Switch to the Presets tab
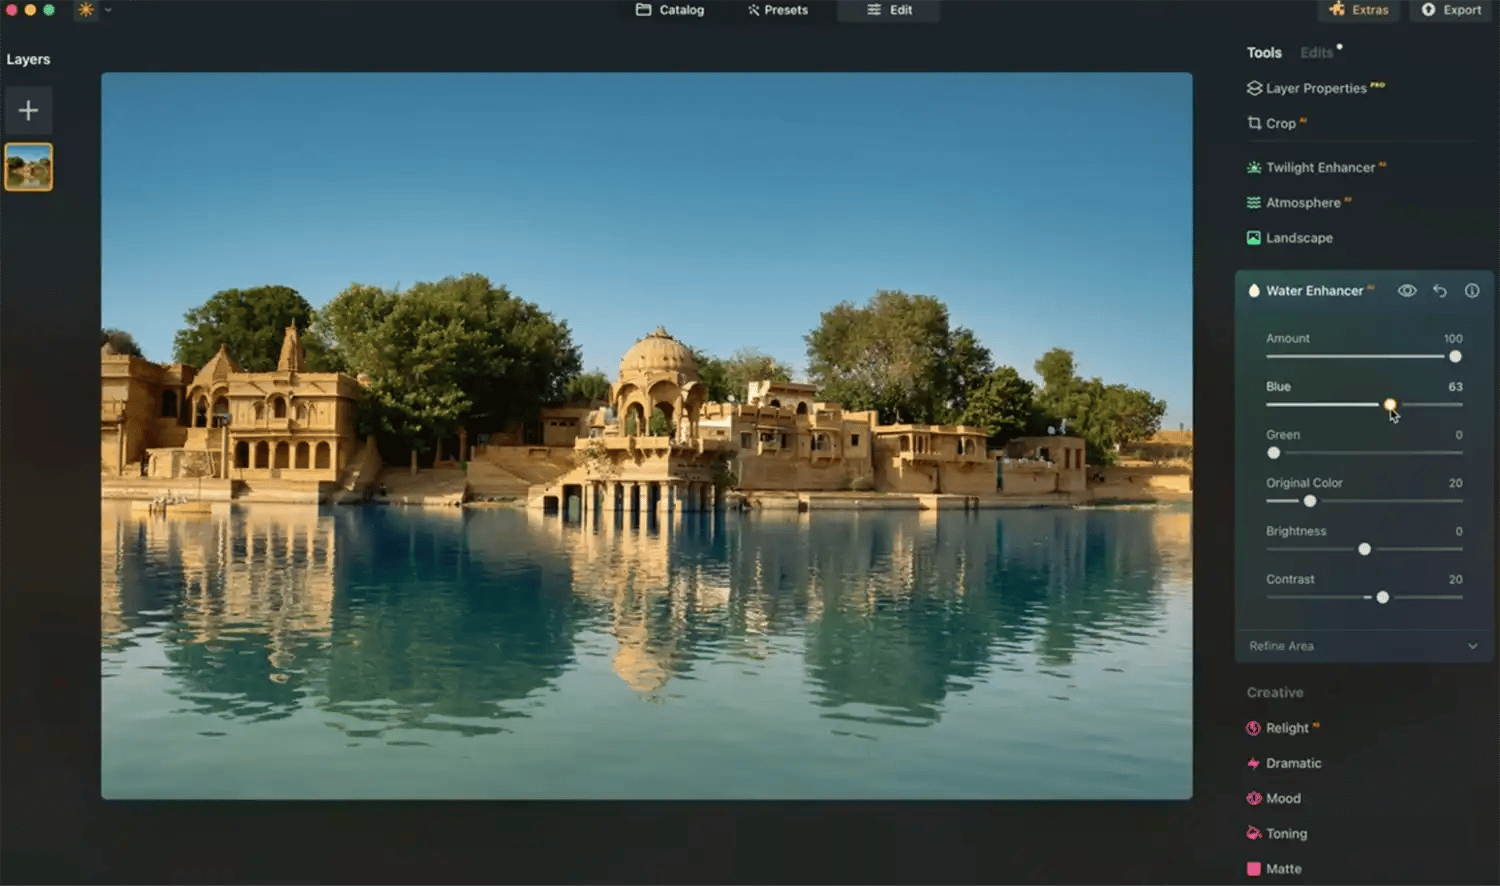Viewport: 1500px width, 886px height. pos(777,10)
